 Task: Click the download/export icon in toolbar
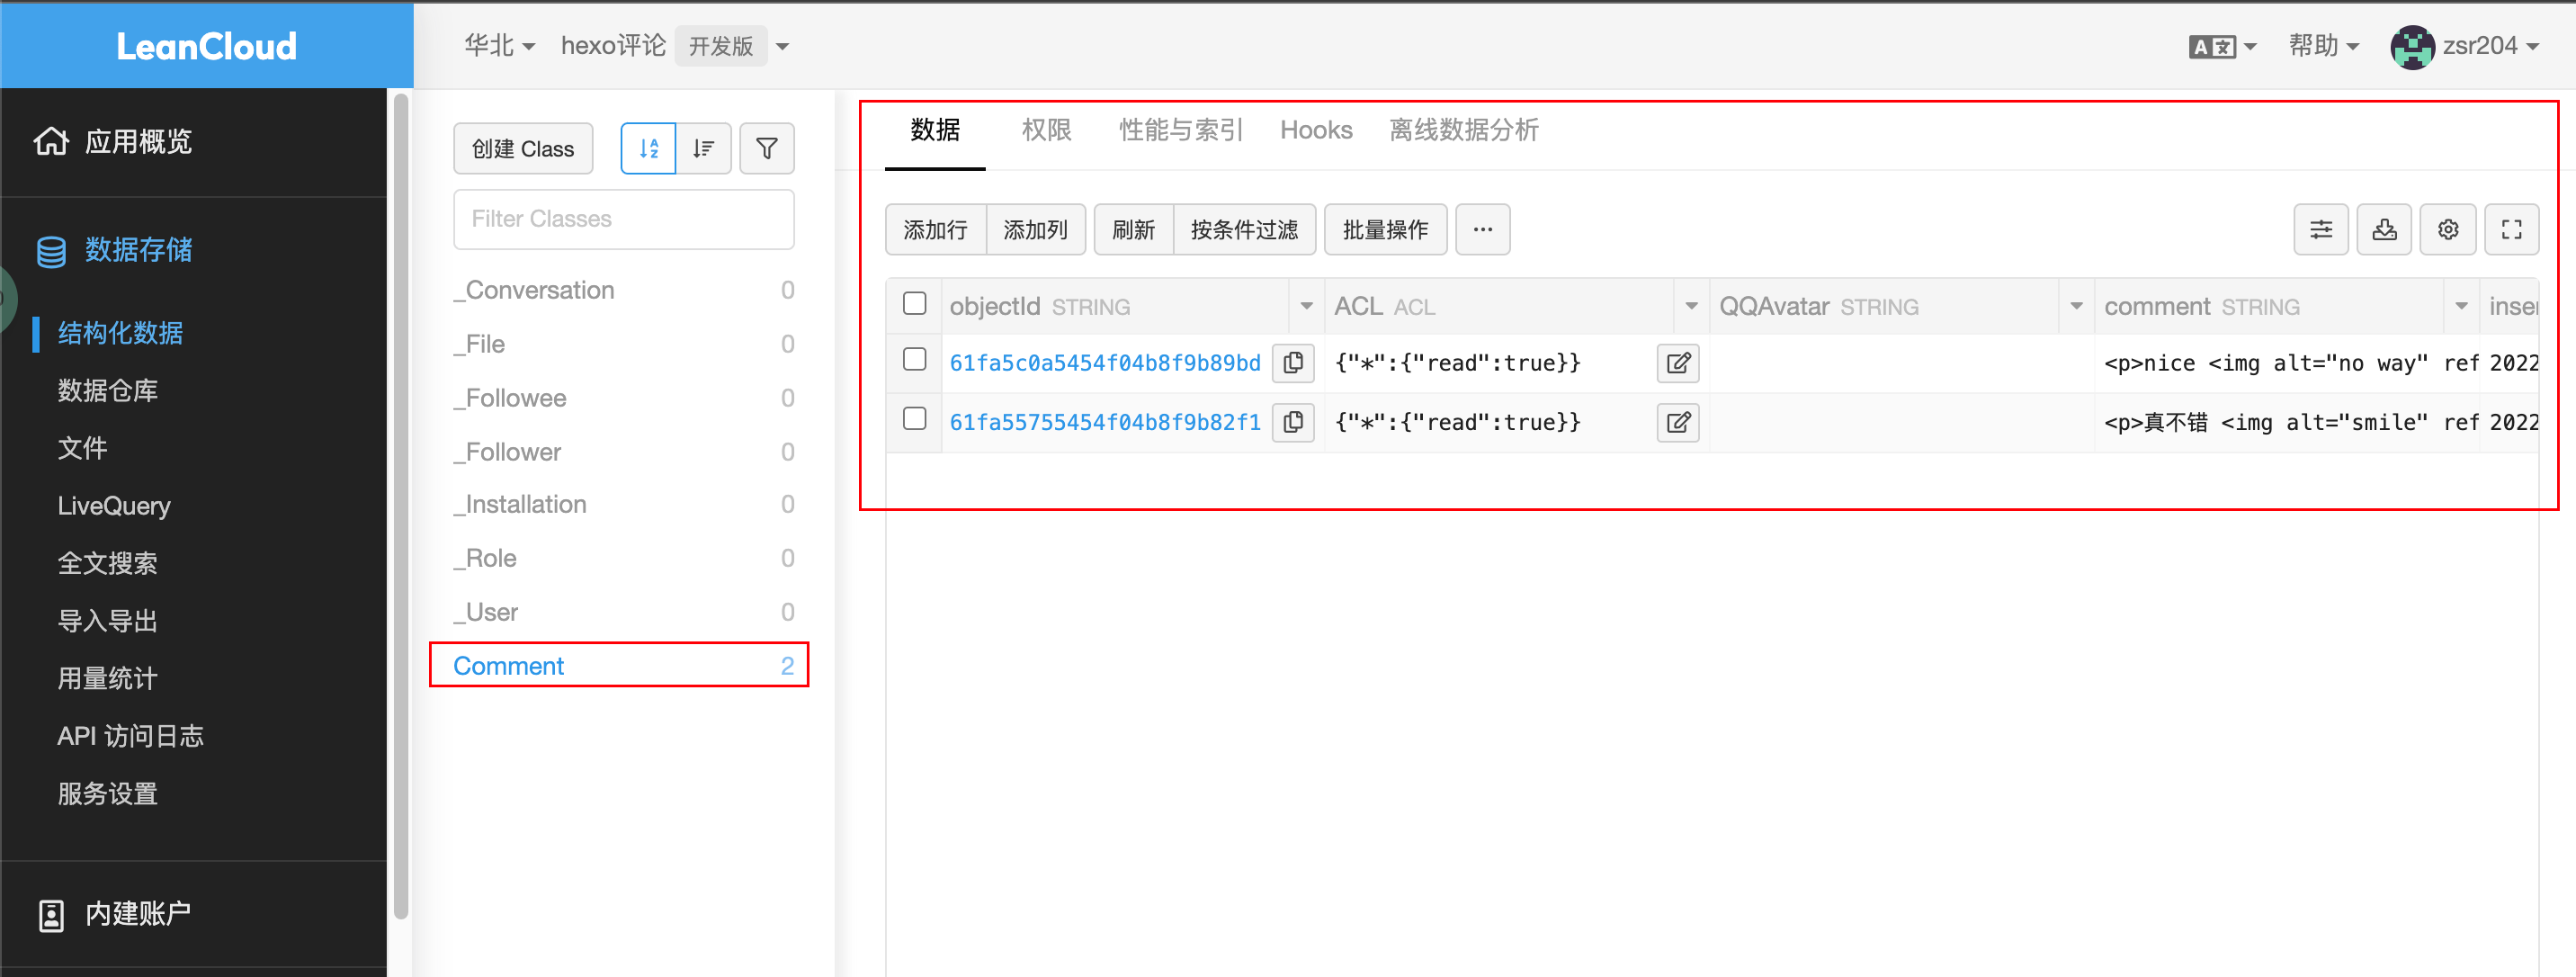click(2385, 230)
